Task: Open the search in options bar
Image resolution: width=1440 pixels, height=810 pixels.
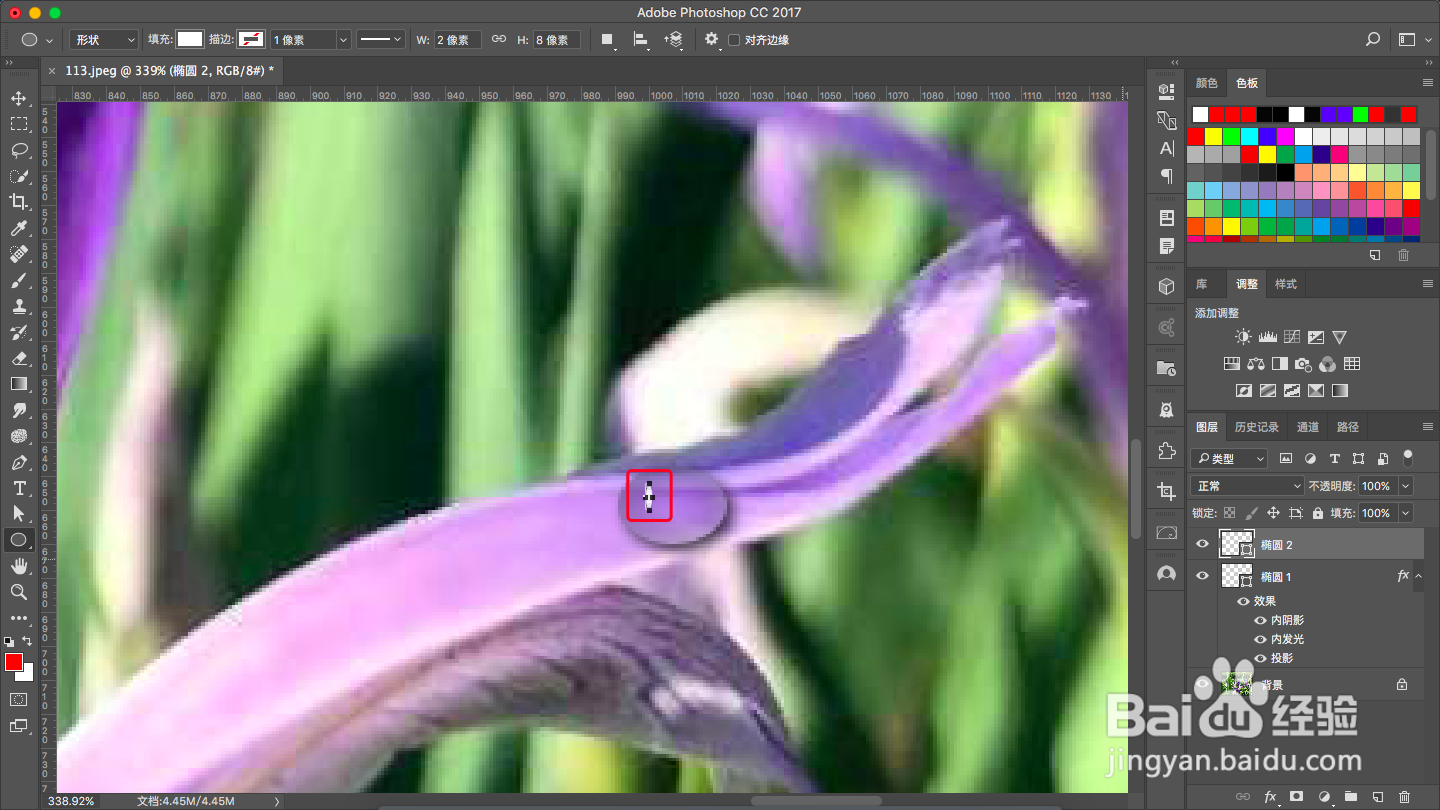Action: coord(1373,40)
